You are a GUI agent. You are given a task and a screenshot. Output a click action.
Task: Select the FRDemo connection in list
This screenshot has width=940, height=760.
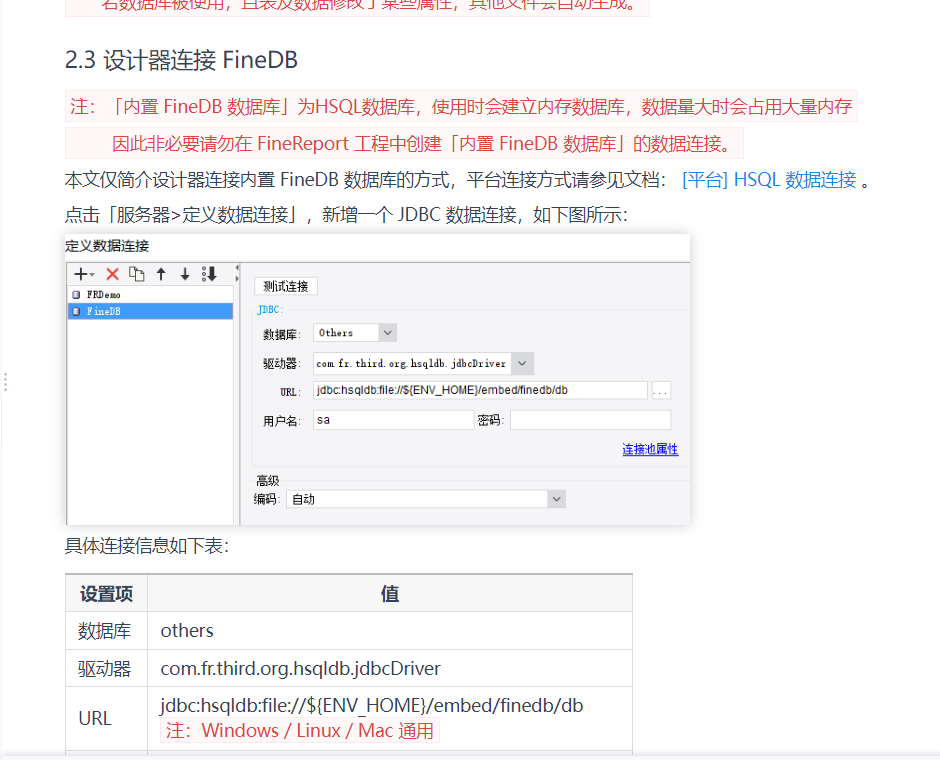150,294
